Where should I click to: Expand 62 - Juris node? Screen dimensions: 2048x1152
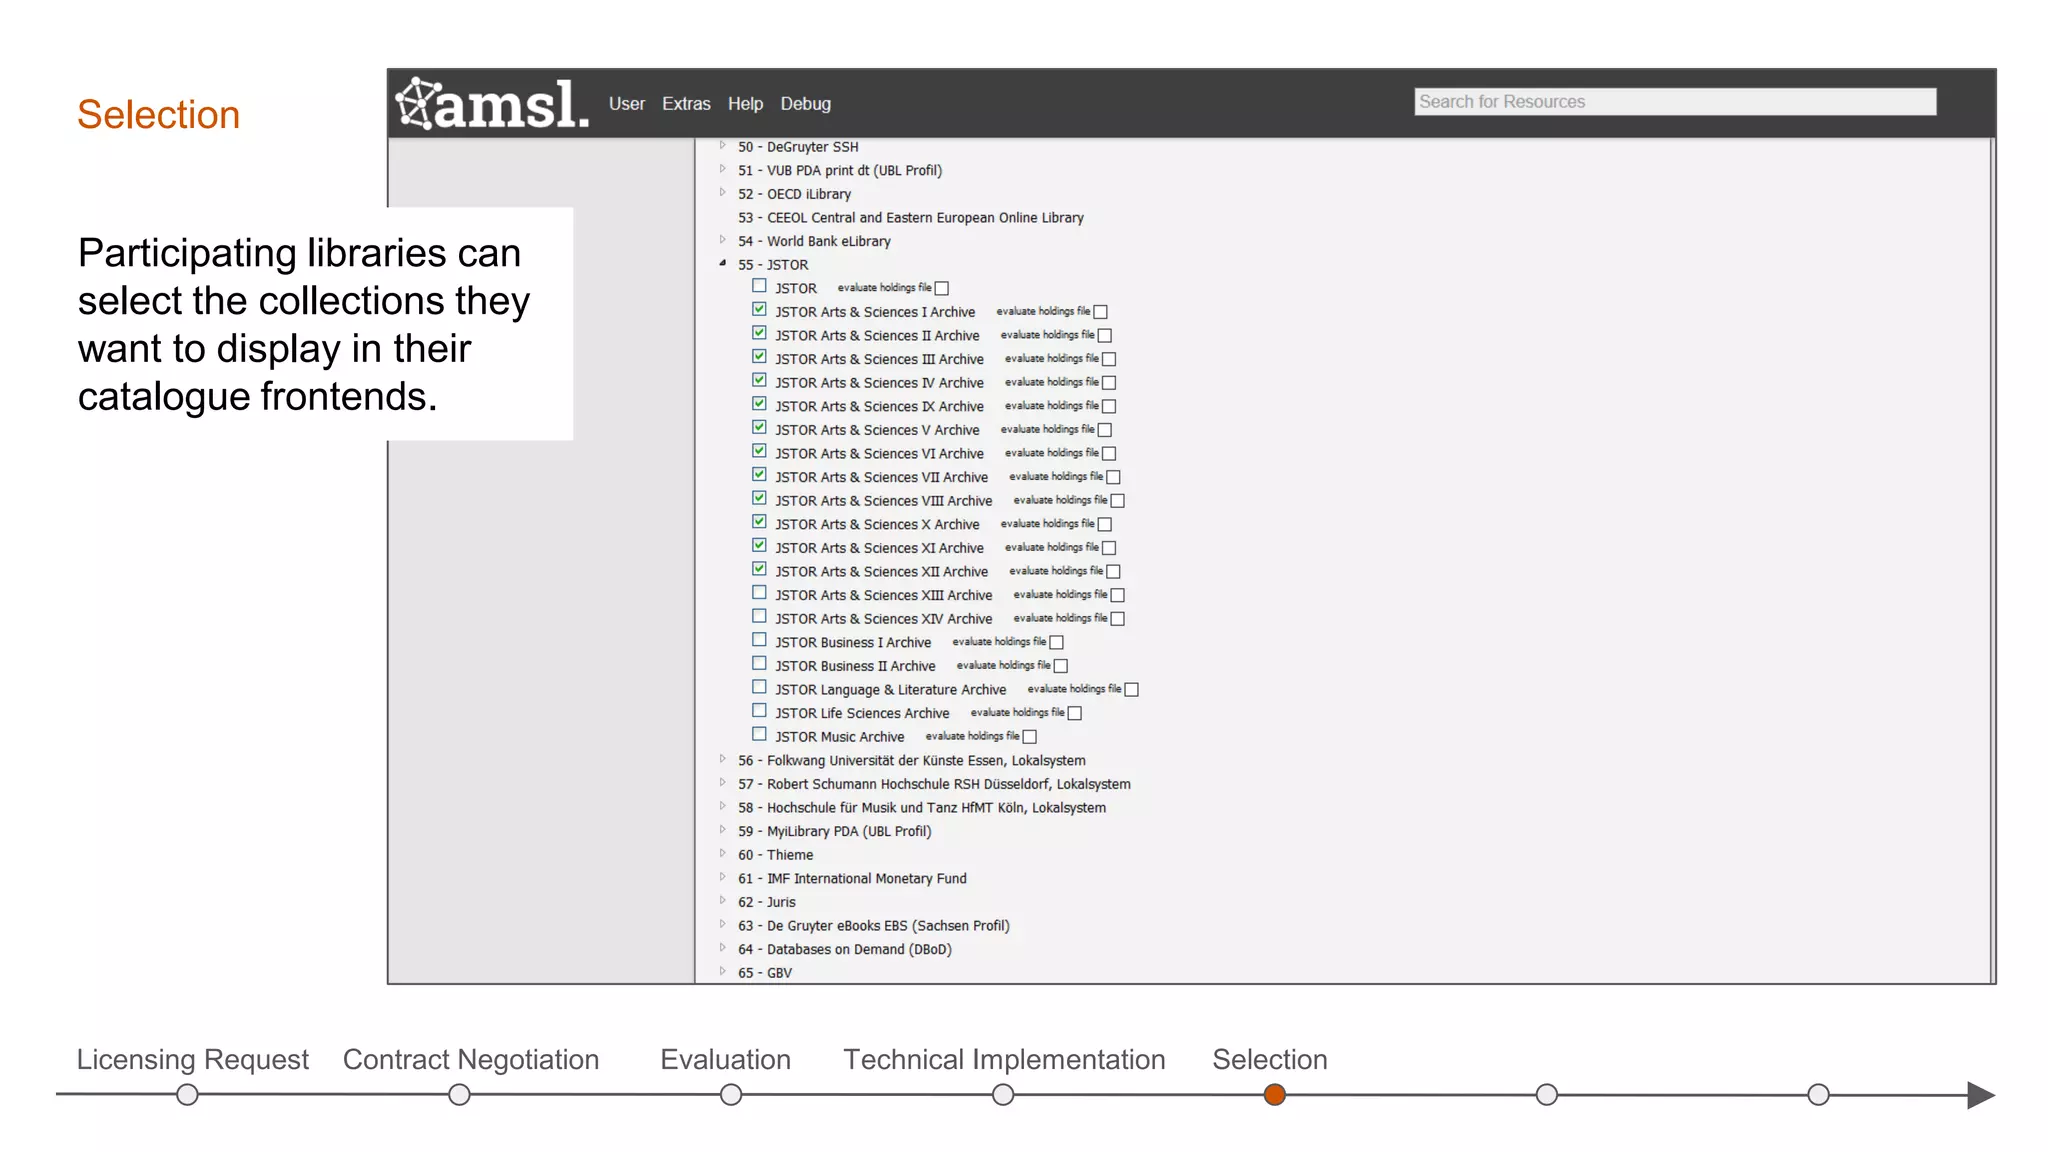pyautogui.click(x=722, y=901)
